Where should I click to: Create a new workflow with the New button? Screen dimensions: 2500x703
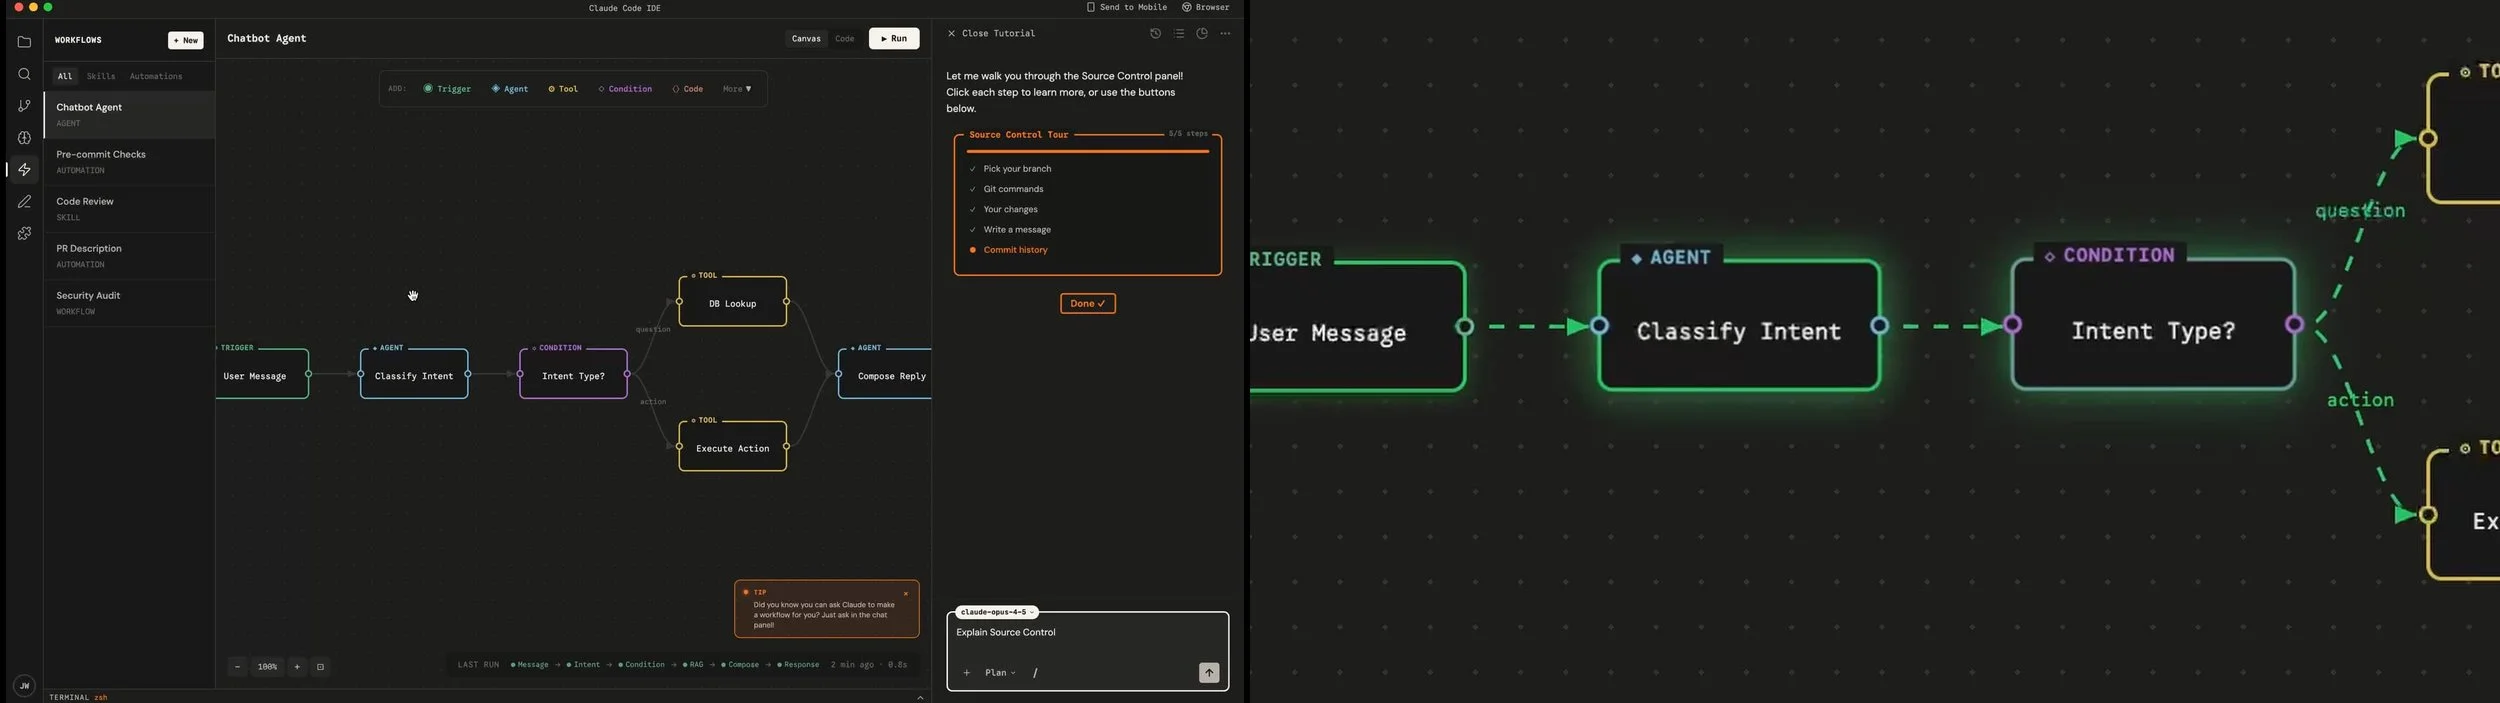[x=186, y=40]
